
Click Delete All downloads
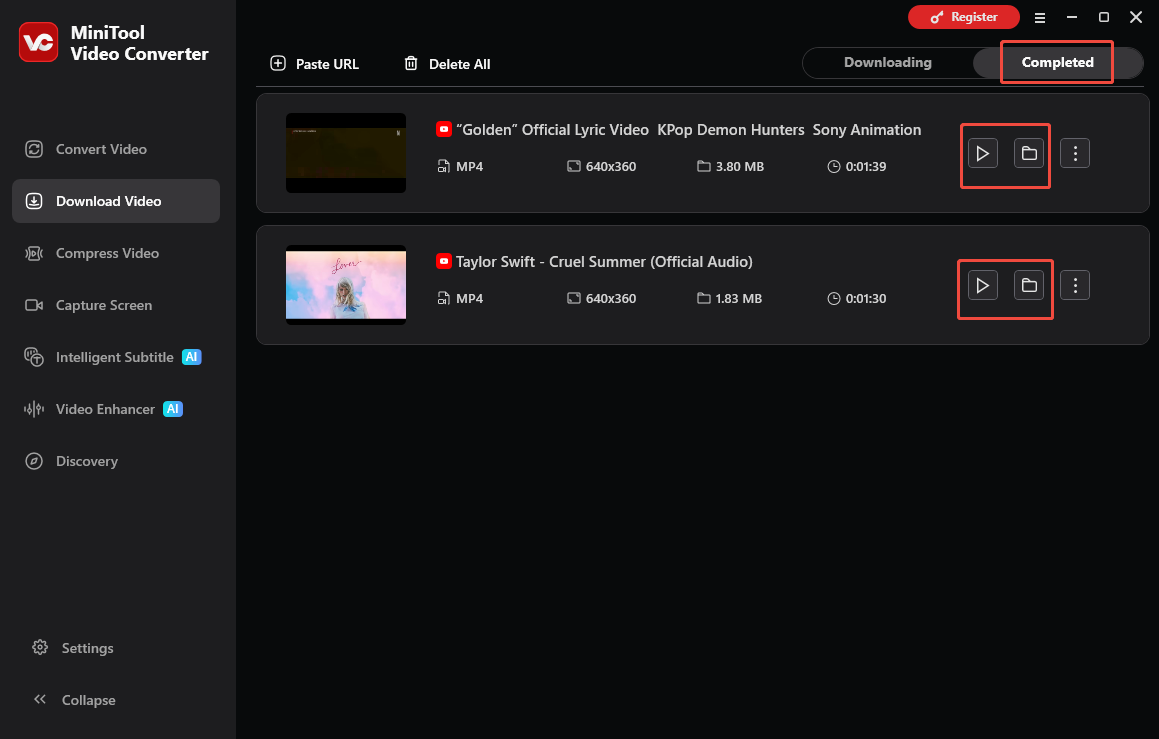click(447, 64)
